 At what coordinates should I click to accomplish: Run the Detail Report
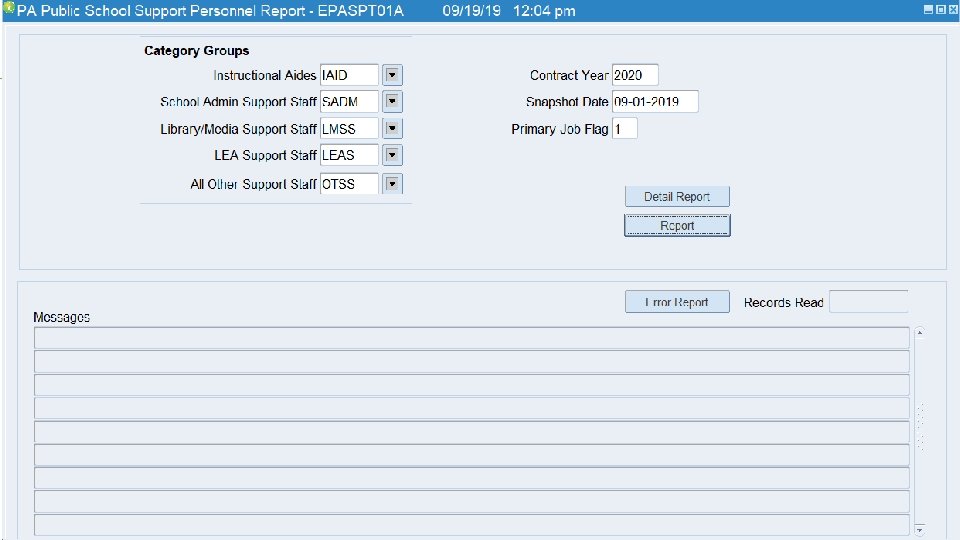[x=677, y=197]
